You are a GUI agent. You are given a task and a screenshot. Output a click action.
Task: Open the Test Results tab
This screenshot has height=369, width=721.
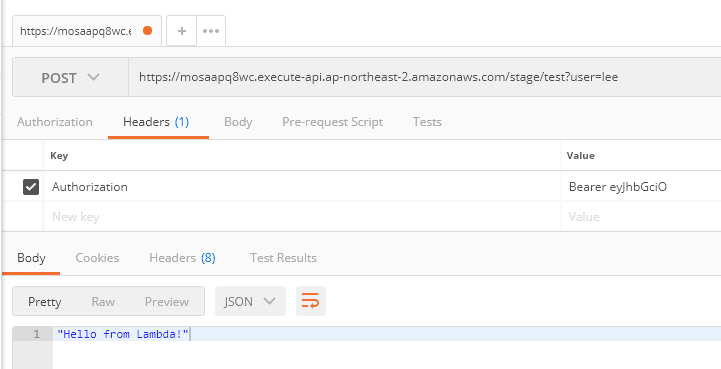tap(283, 258)
